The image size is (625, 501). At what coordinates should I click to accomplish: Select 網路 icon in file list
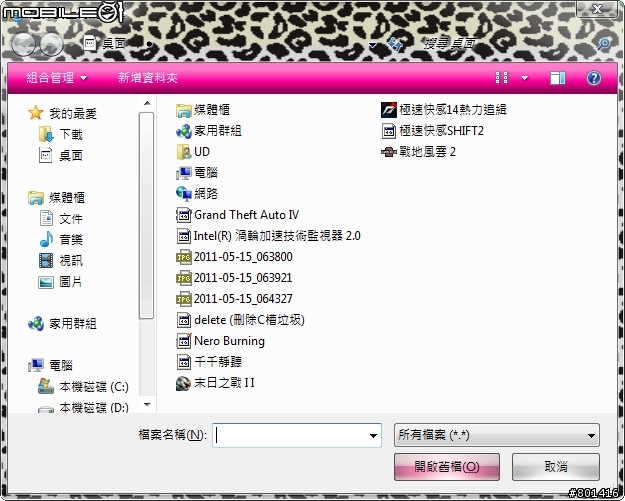[x=183, y=194]
